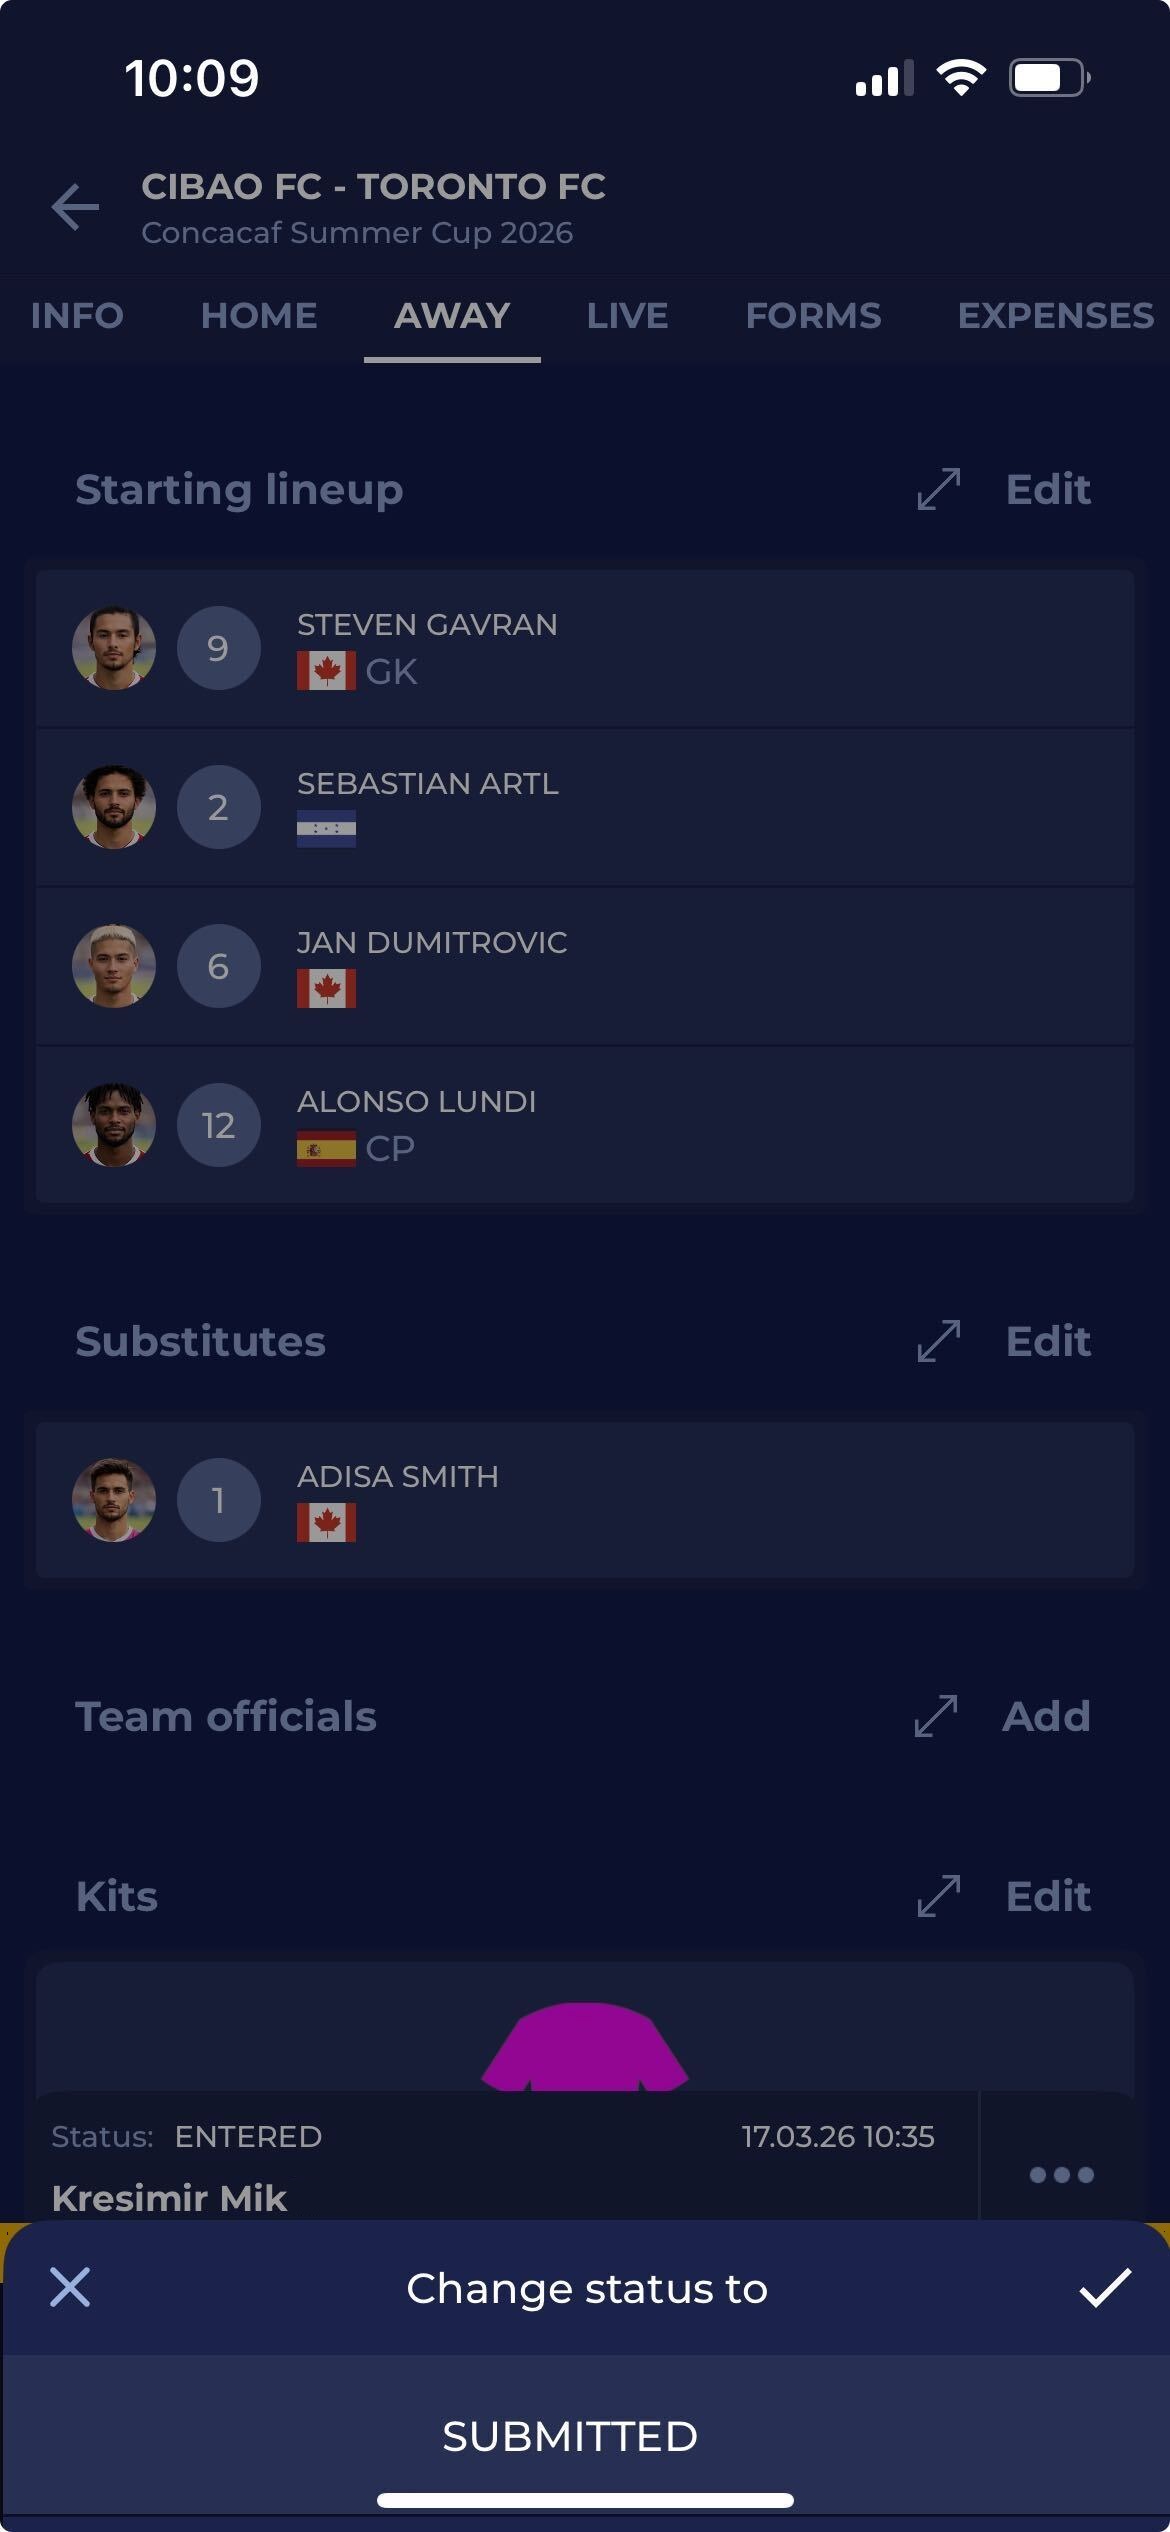Image resolution: width=1170 pixels, height=2532 pixels.
Task: Expand the Kits section view
Action: (x=938, y=1896)
